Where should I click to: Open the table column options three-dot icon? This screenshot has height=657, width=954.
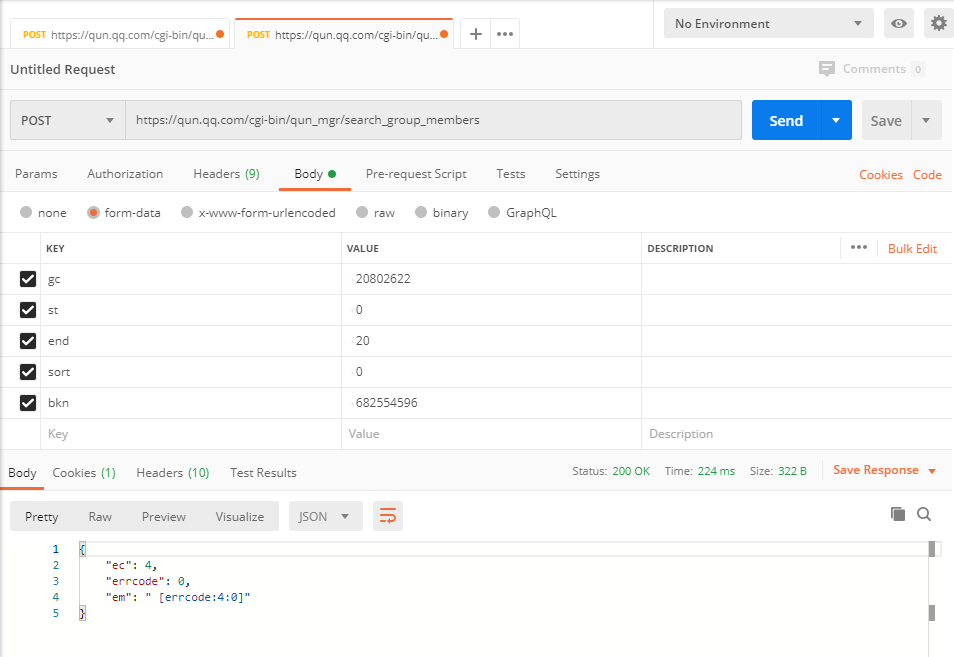click(x=858, y=247)
